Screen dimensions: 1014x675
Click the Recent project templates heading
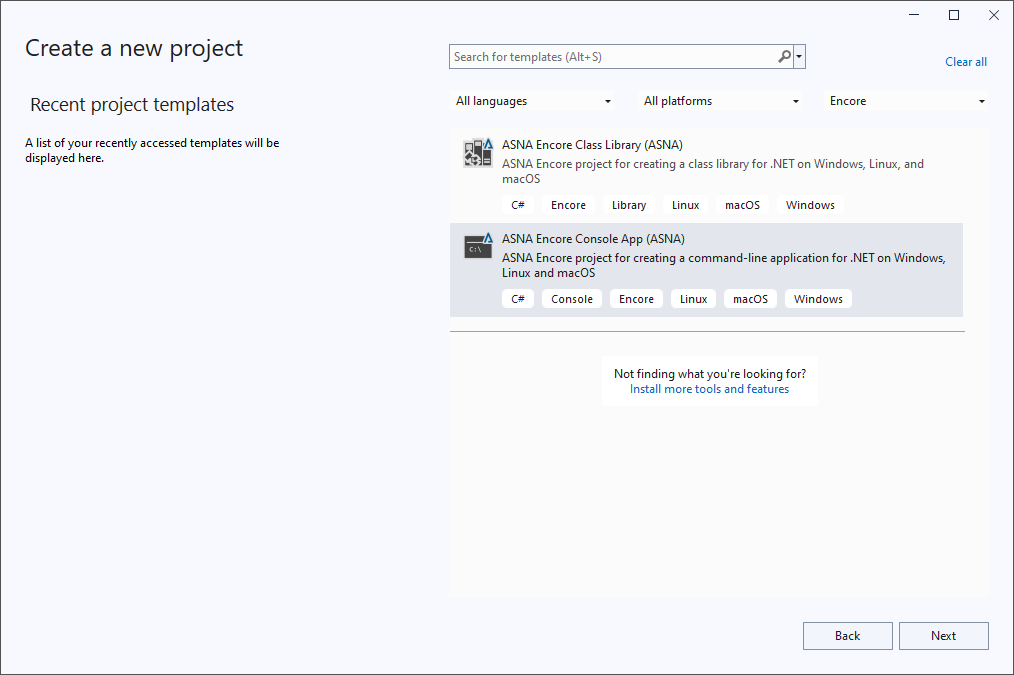tap(132, 105)
